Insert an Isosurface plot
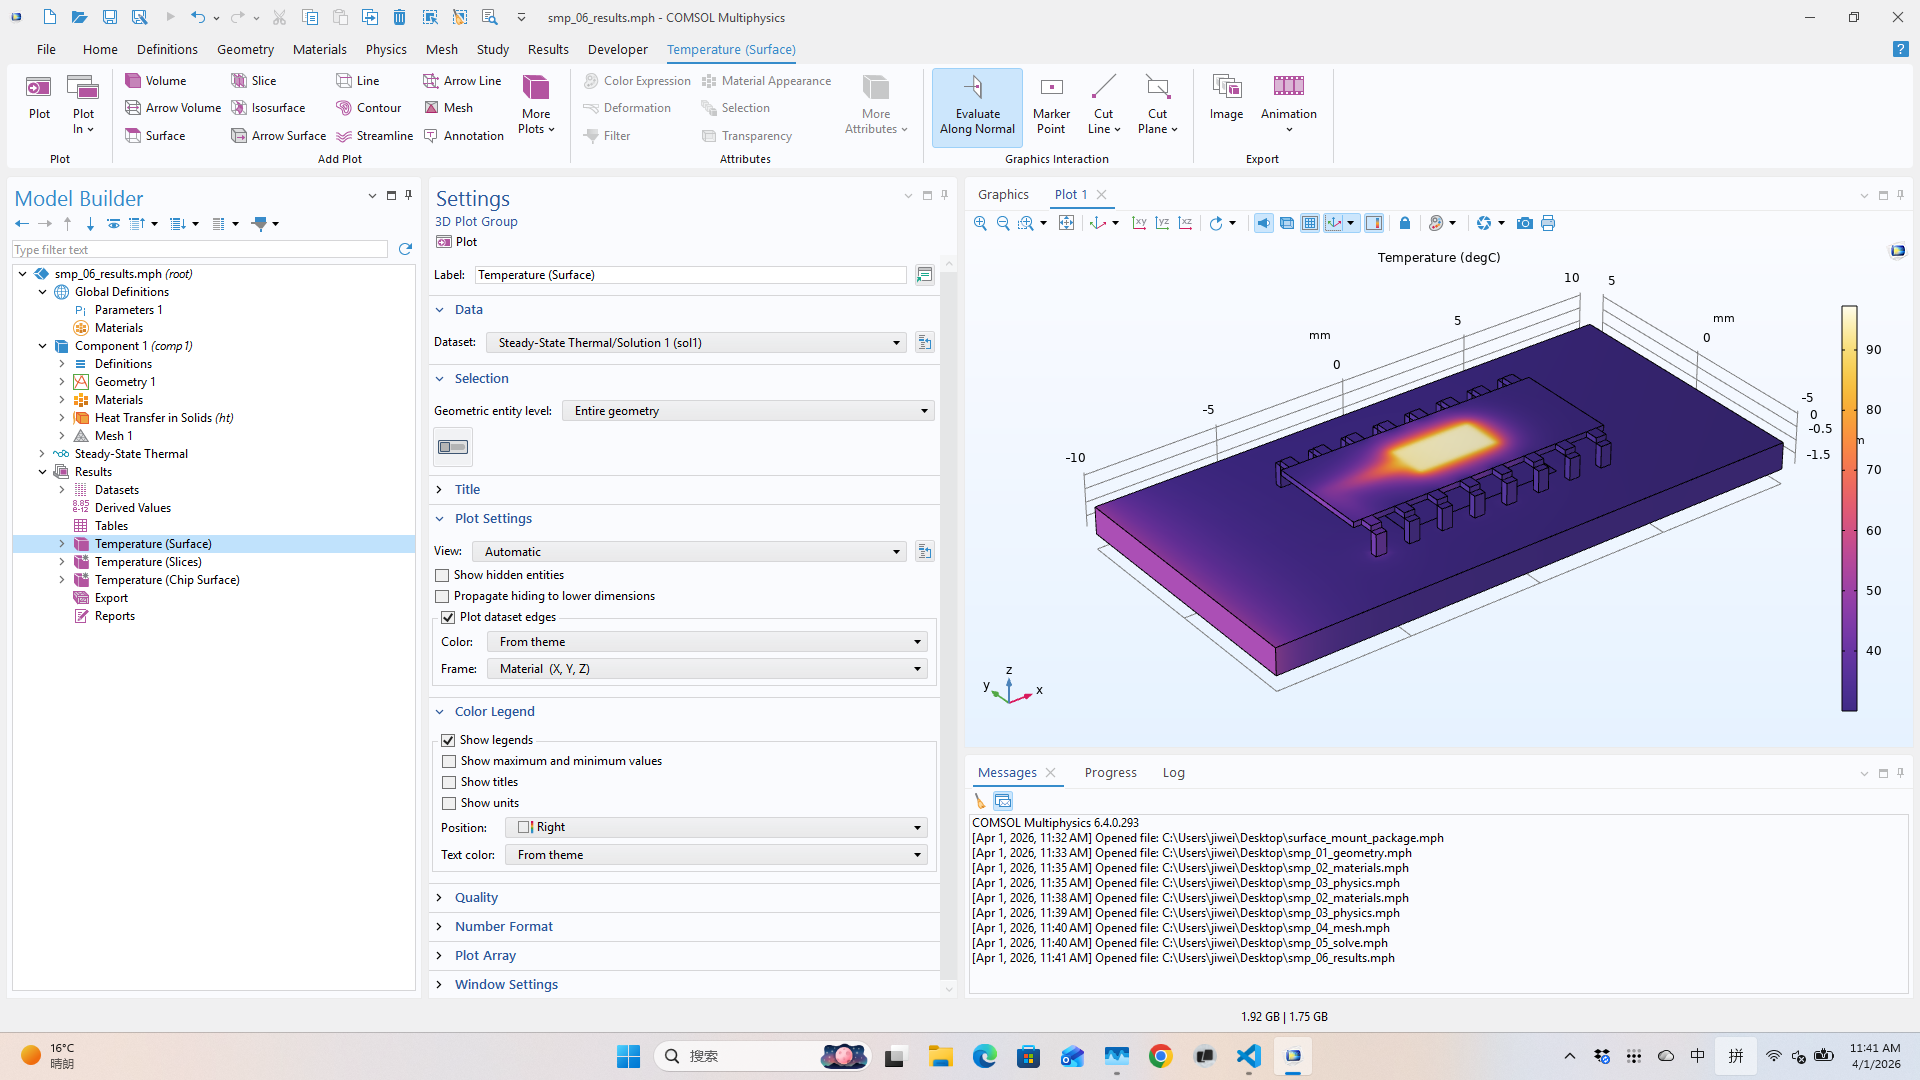This screenshot has width=1920, height=1080. point(270,107)
